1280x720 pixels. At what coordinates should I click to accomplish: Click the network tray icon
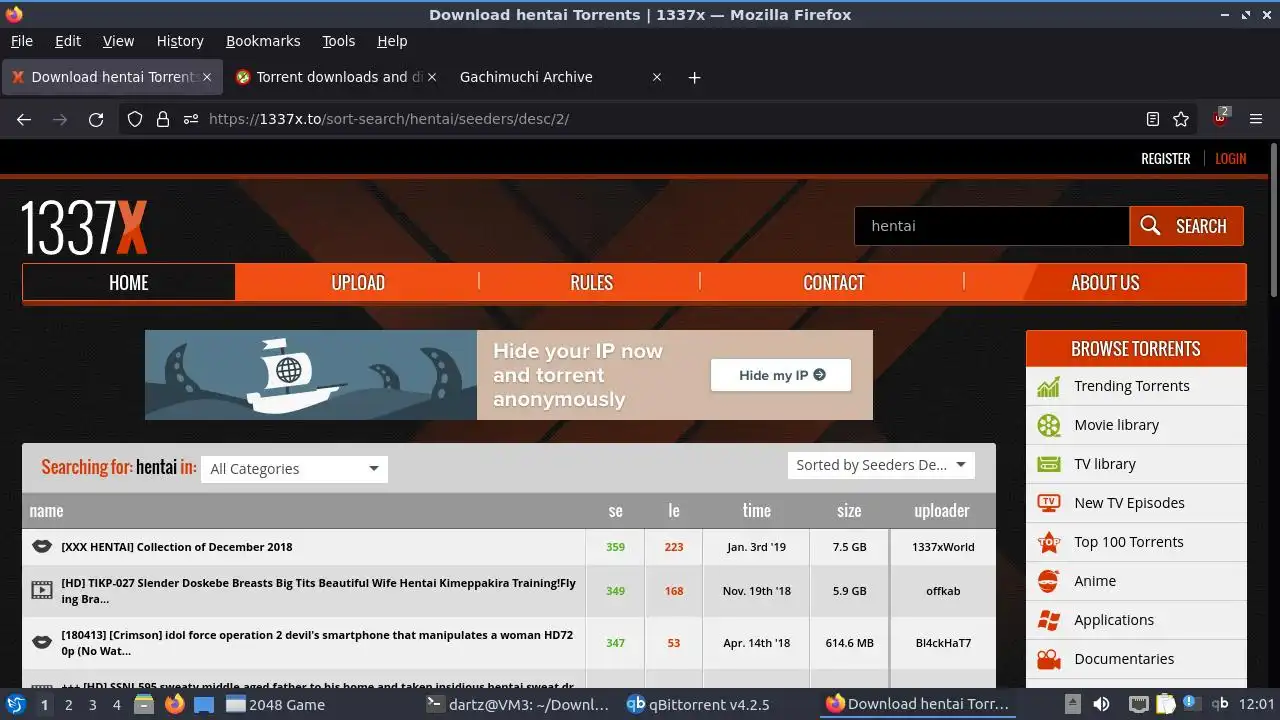point(1138,704)
